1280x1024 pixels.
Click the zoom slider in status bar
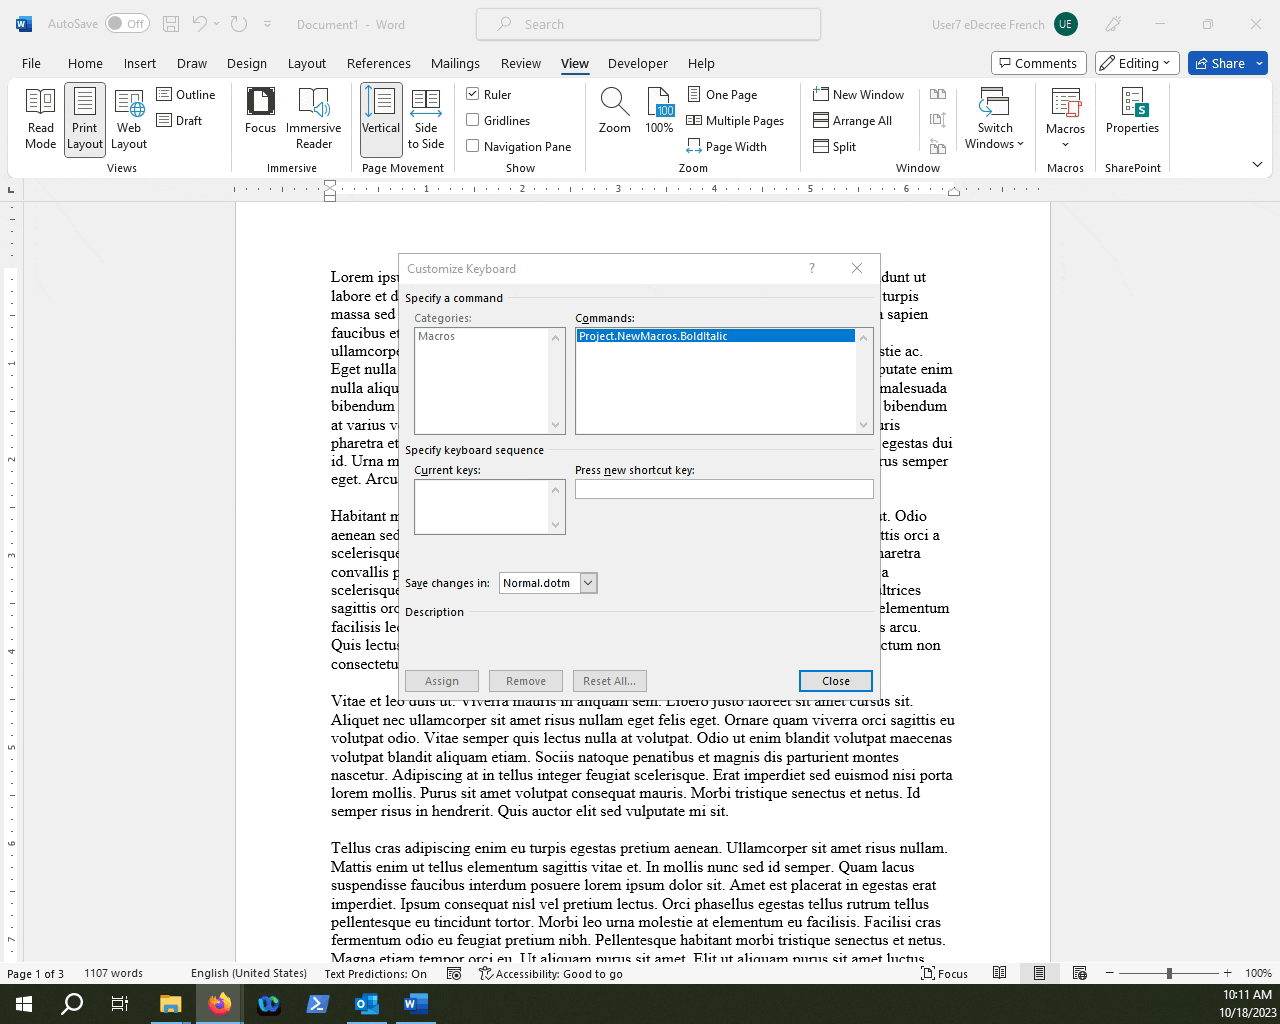tap(1168, 973)
